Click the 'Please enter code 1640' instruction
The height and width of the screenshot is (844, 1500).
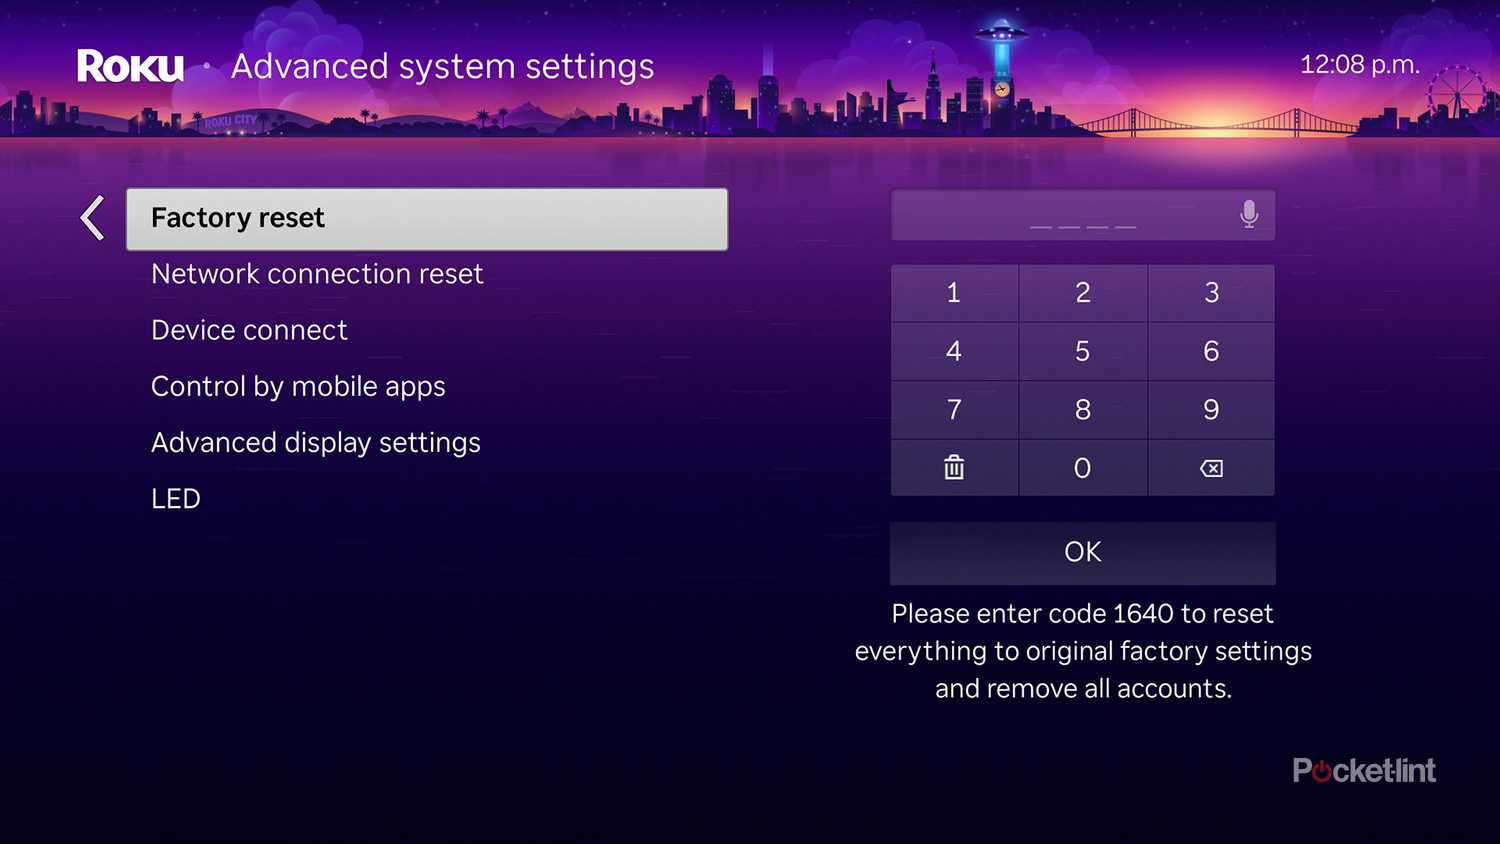[1083, 651]
